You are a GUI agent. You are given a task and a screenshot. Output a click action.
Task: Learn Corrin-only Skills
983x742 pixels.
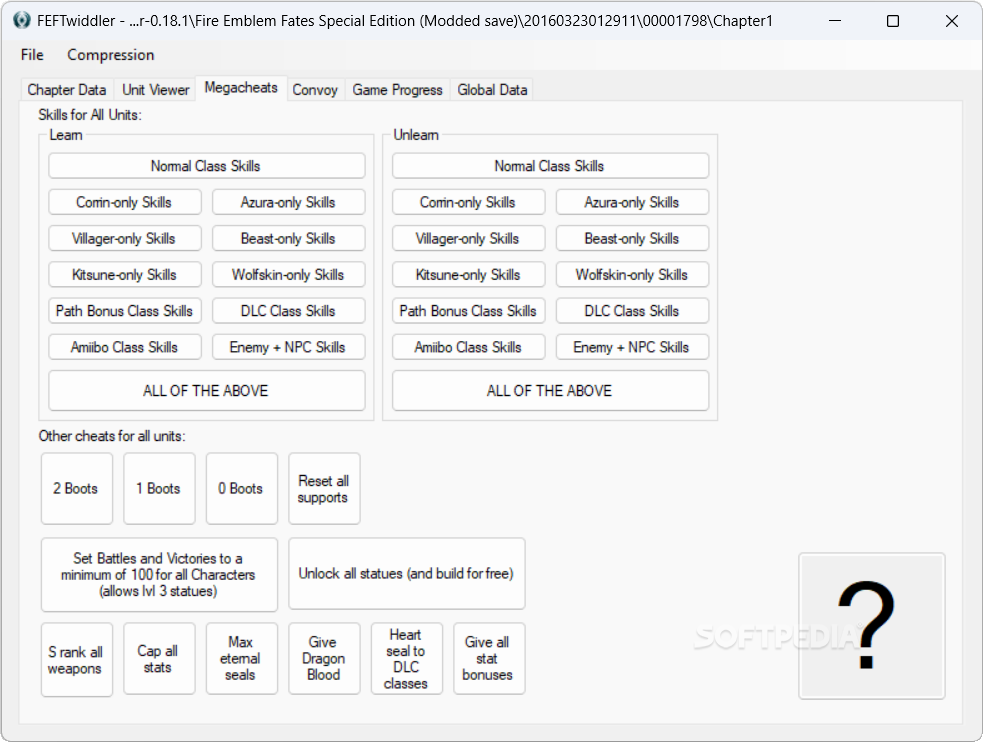(125, 202)
